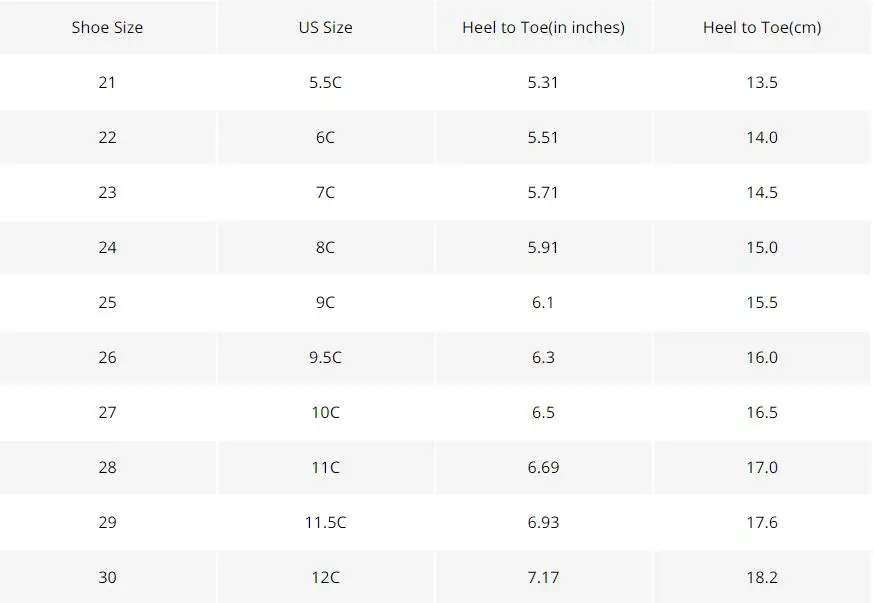Click the 5.51 inches value

click(543, 137)
